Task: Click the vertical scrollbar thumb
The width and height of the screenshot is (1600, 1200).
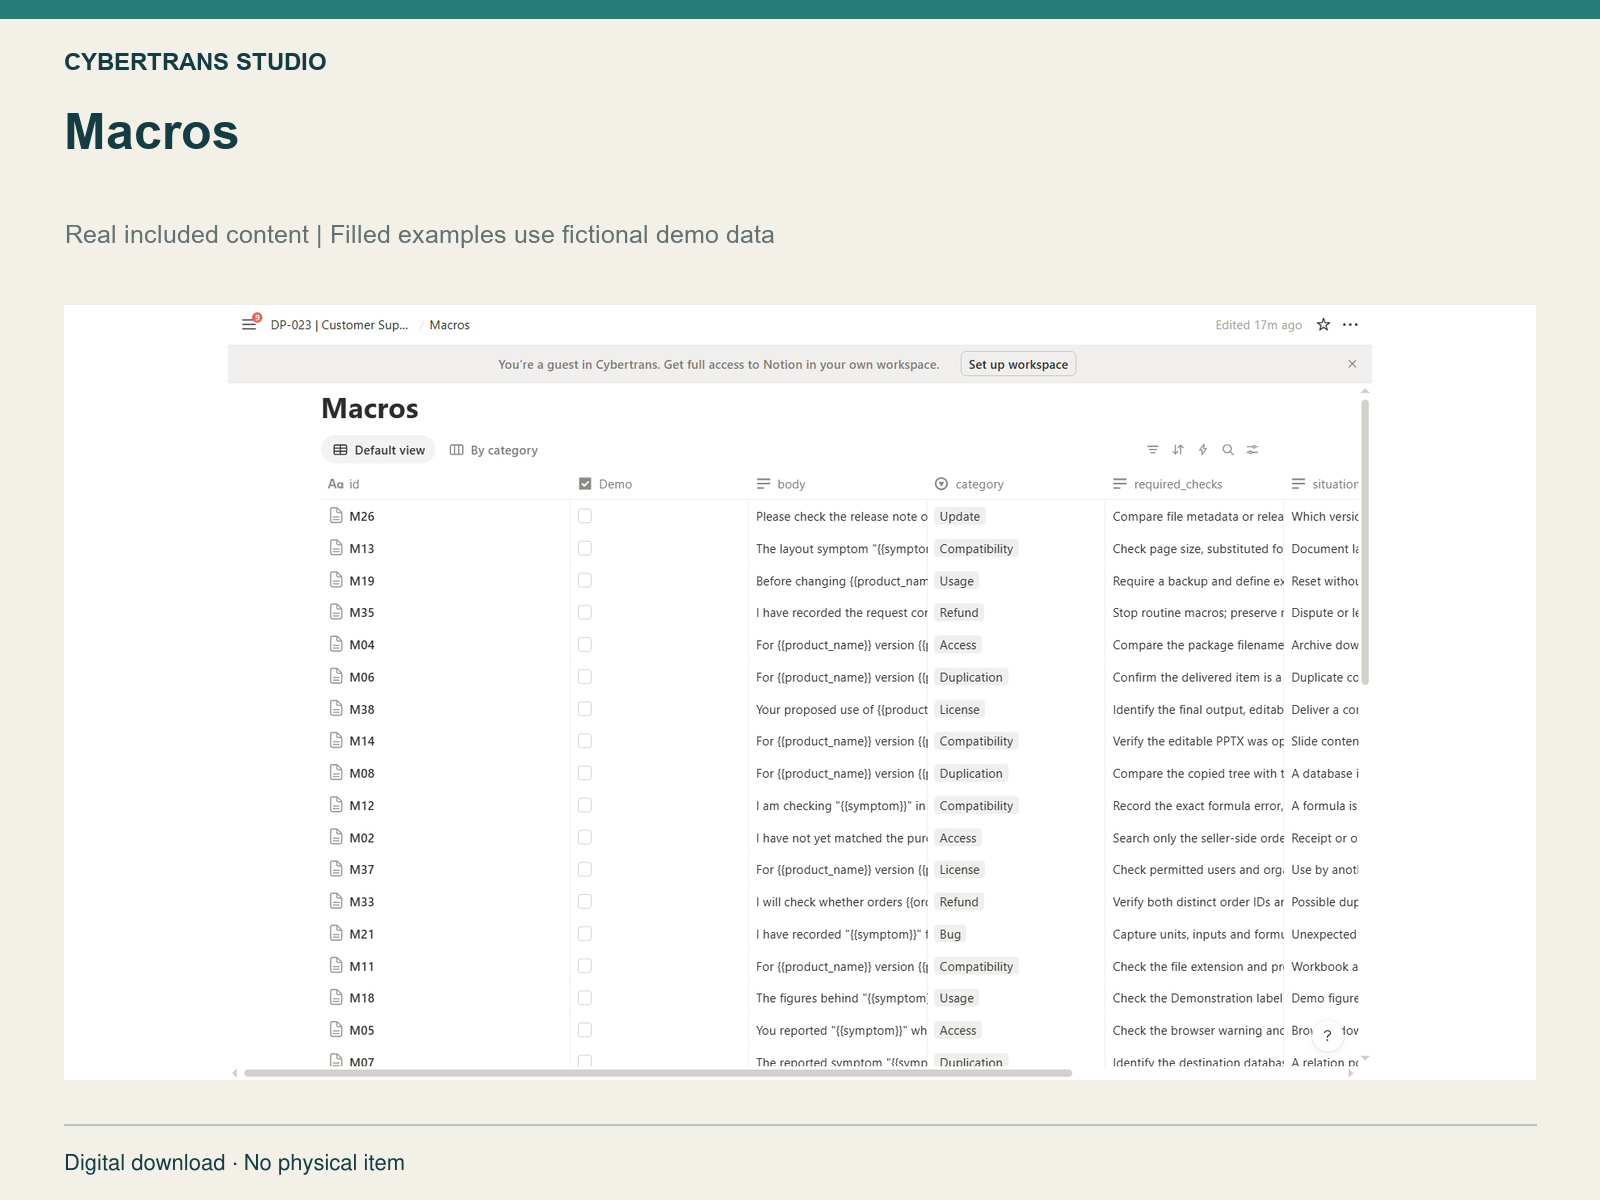Action: pos(1365,542)
